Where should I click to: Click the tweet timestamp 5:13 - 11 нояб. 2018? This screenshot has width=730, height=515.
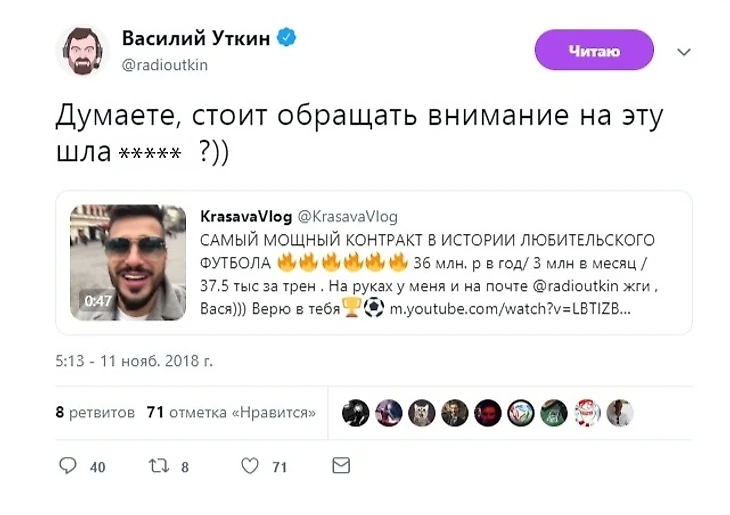(134, 361)
